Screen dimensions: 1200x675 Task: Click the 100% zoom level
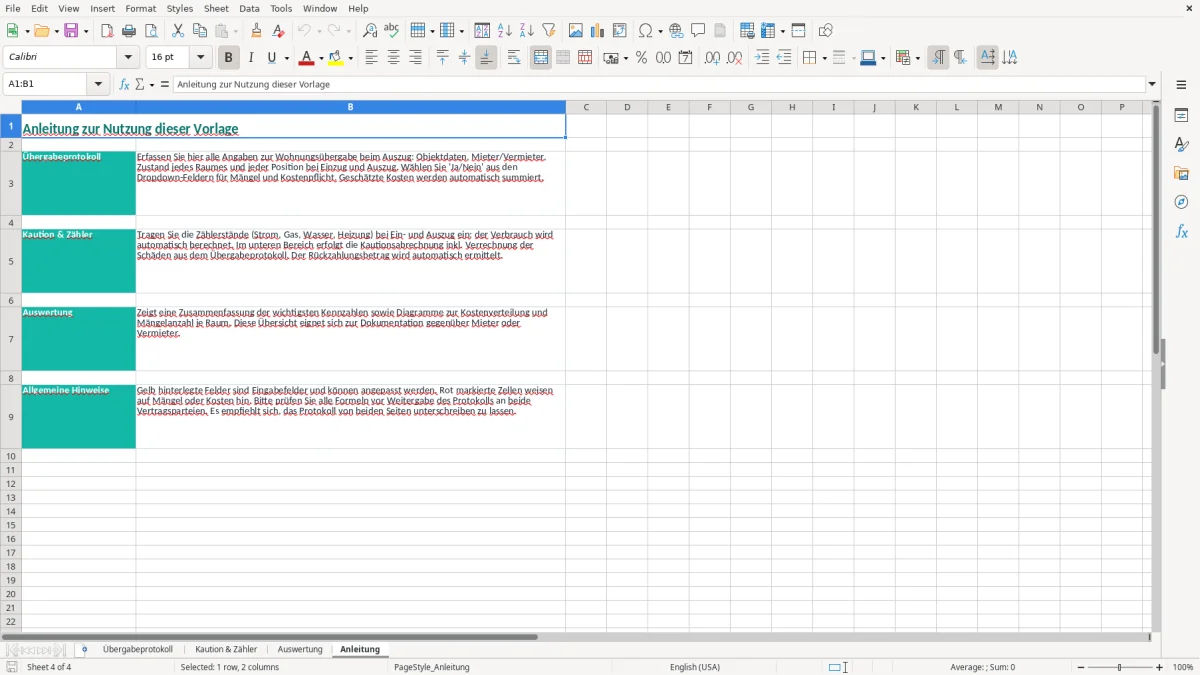(x=1183, y=667)
